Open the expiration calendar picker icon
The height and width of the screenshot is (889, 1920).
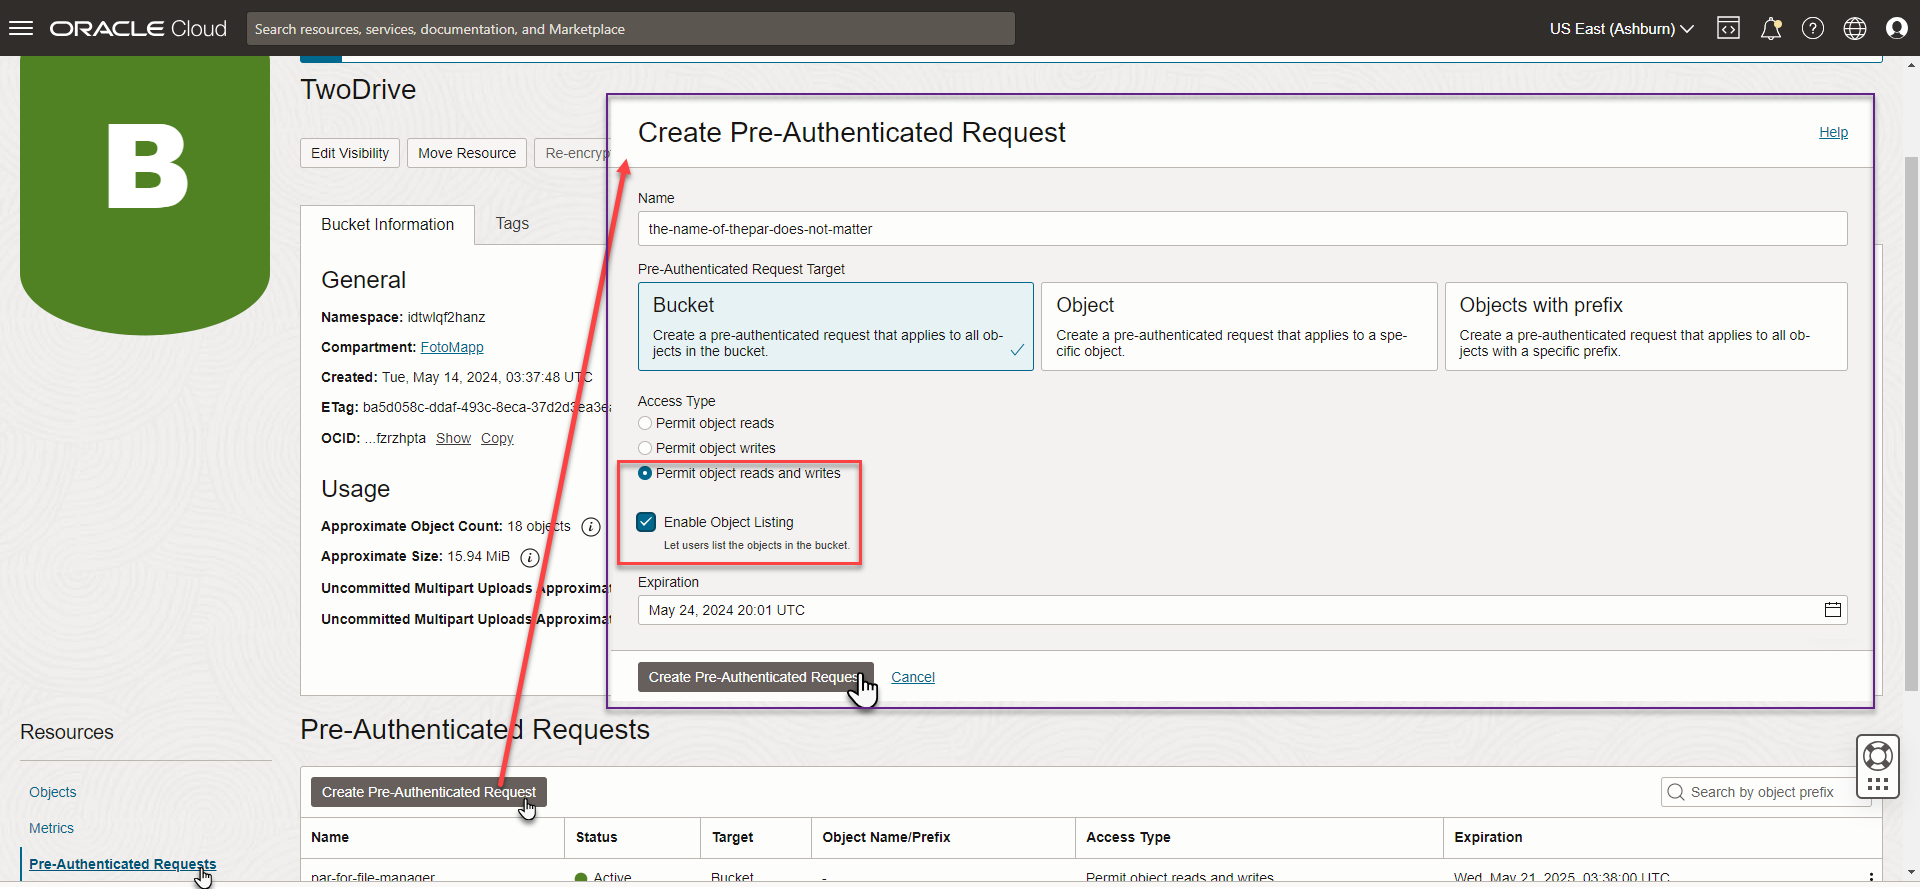(1832, 610)
